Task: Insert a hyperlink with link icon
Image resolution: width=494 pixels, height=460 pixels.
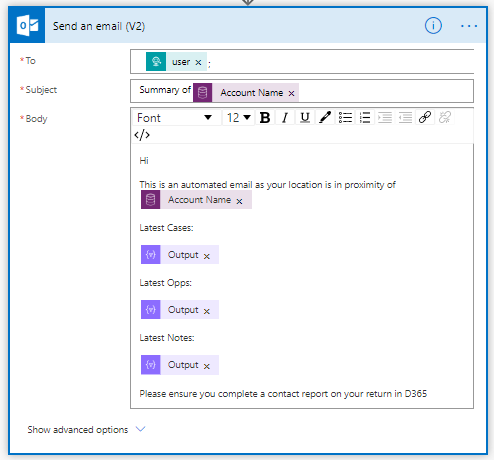Action: pos(425,118)
